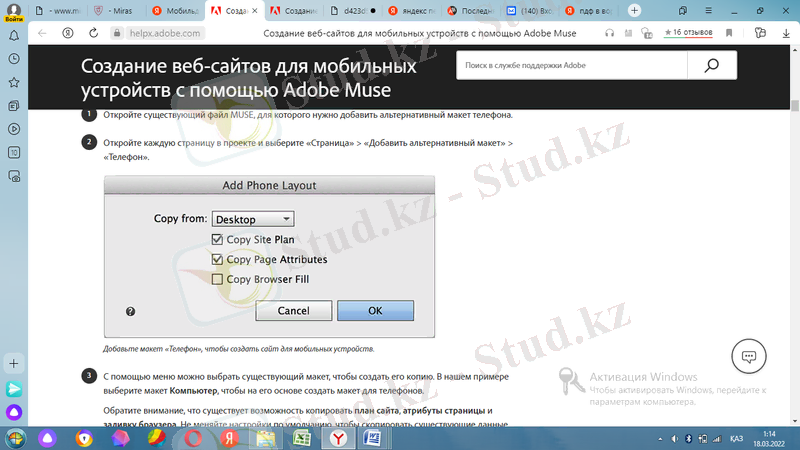Switch to the (140) Входящие mail tab
800x450 pixels.
(531, 11)
